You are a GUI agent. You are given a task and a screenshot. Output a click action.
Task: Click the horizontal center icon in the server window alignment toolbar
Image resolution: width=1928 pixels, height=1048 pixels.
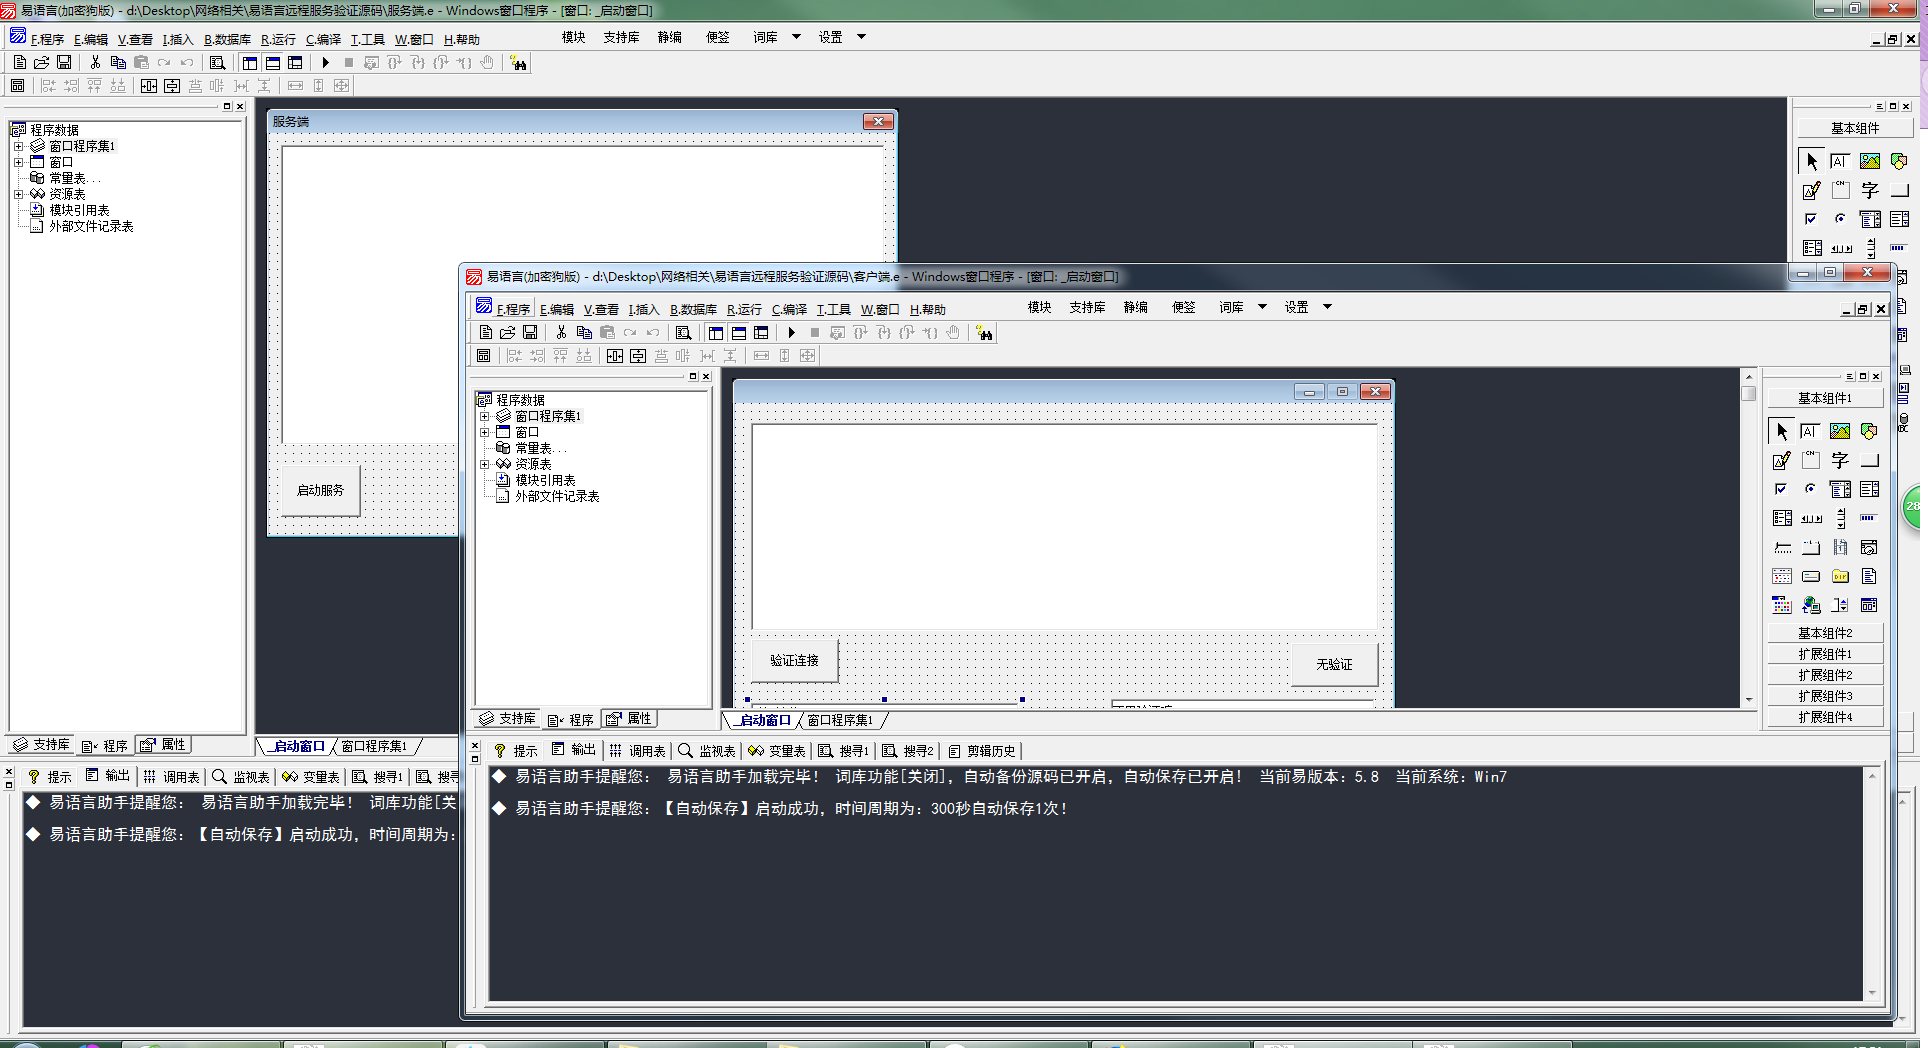click(149, 86)
